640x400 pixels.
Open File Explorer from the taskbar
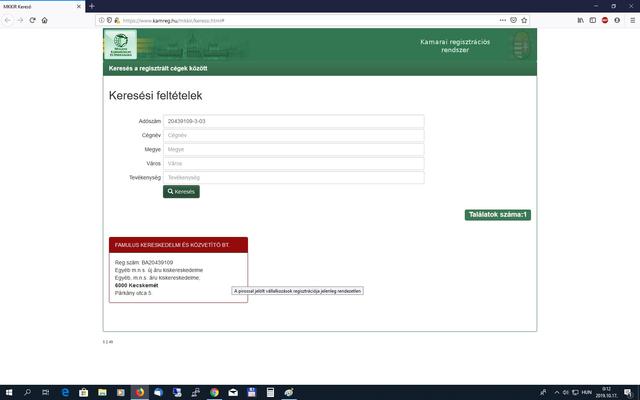[x=102, y=393]
